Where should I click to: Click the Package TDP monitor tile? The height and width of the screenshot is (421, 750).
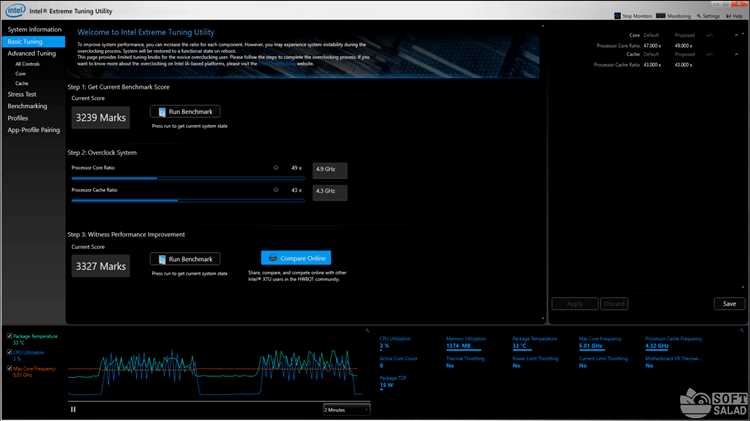pos(393,382)
